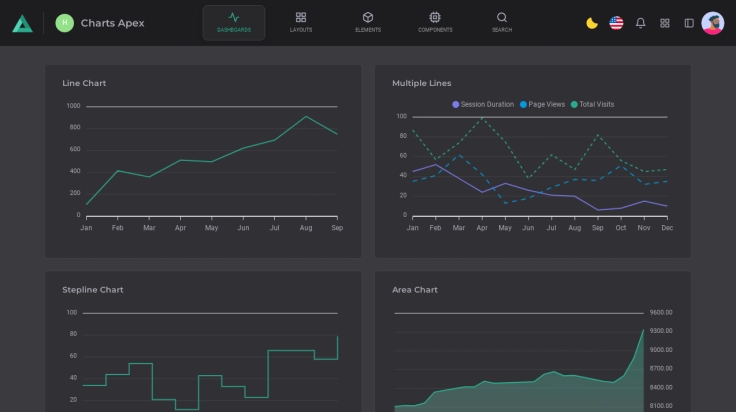Open the apps grid shortcut icon

(665, 23)
